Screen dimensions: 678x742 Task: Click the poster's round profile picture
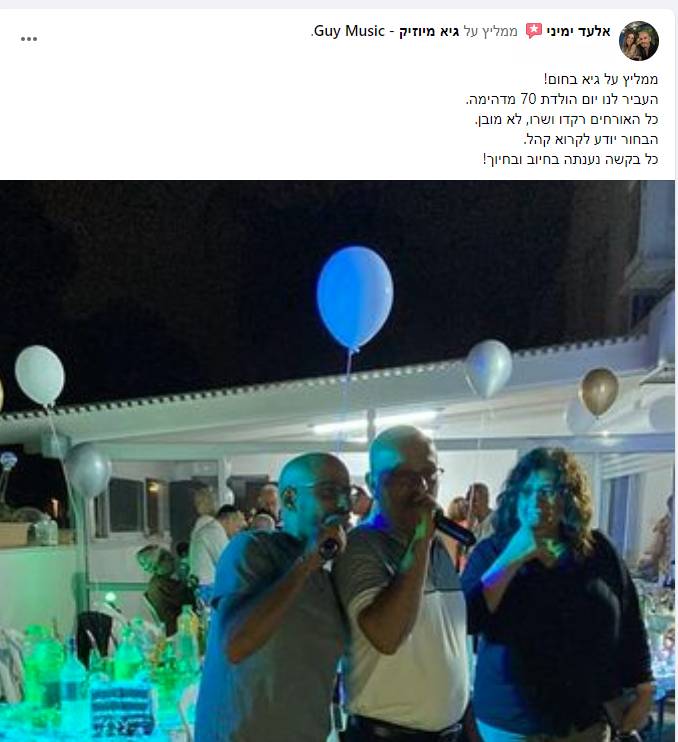639,41
